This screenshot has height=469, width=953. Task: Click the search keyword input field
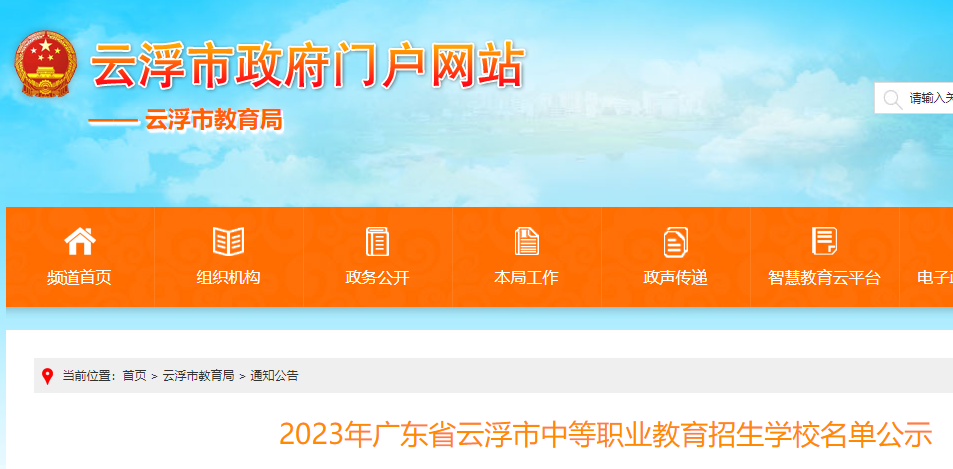[x=930, y=98]
